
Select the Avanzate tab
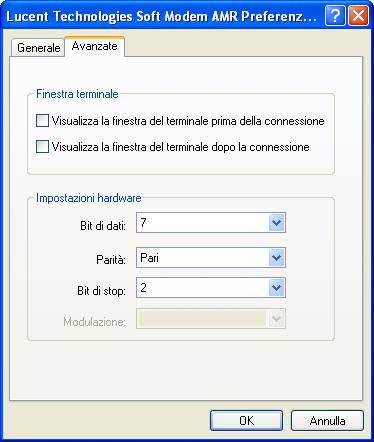pos(95,46)
